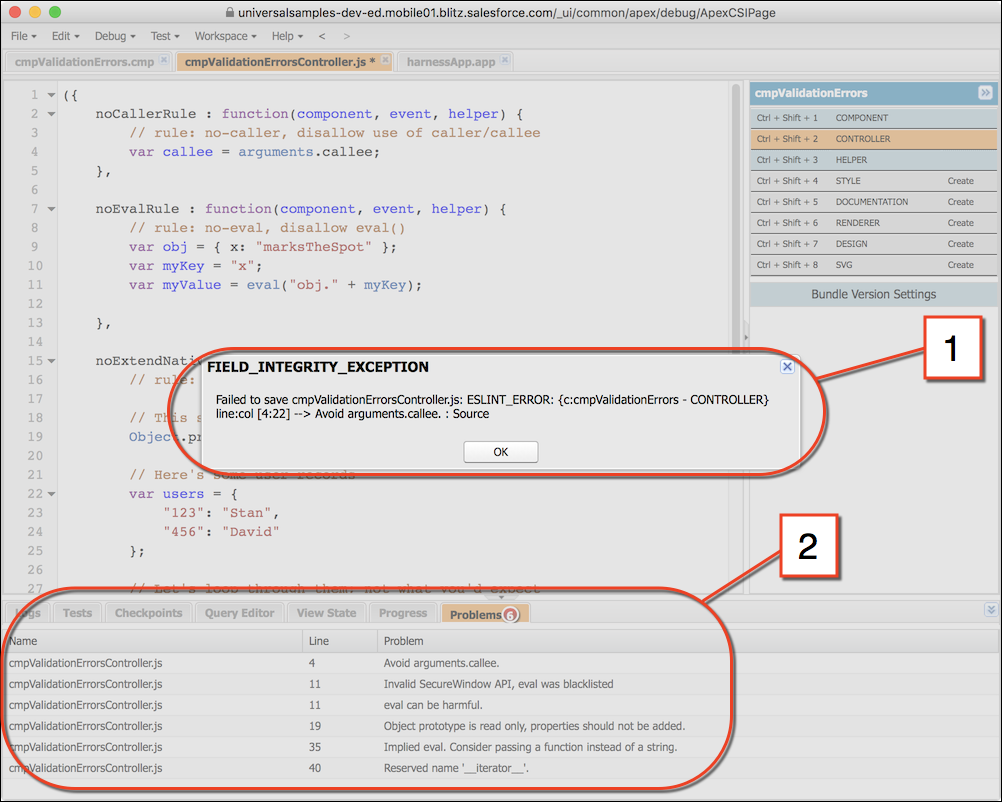
Task: Click OK in the error dialog
Action: (x=500, y=452)
